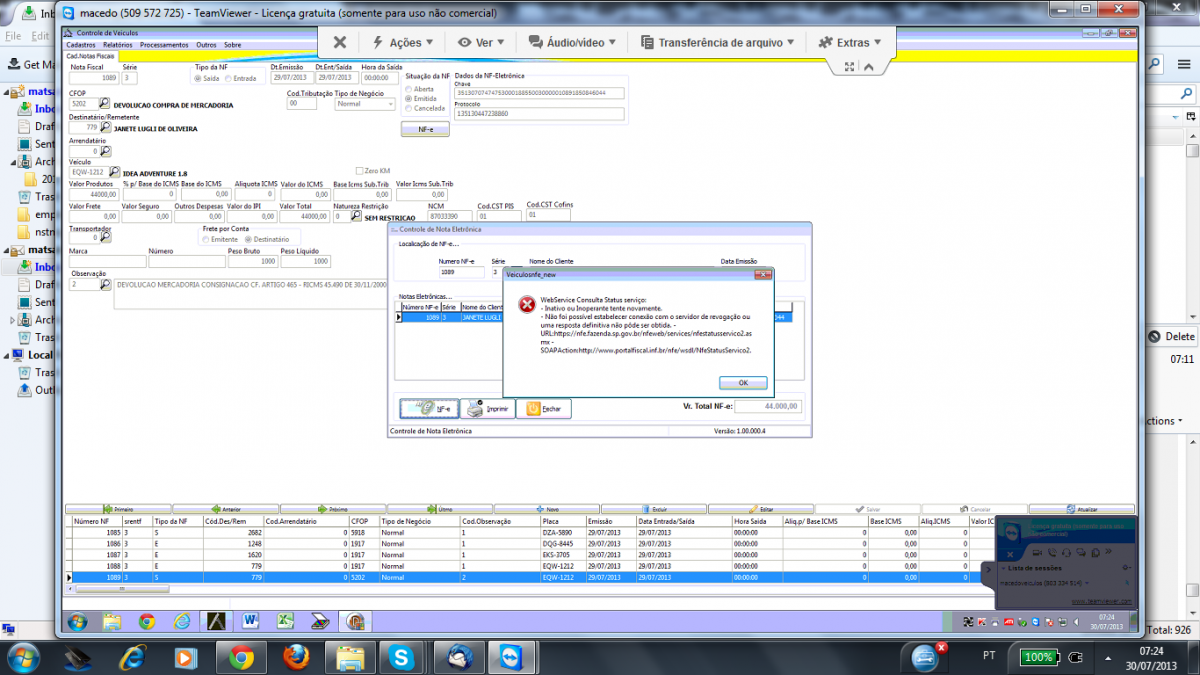The width and height of the screenshot is (1200, 675).
Task: Click the Chave NF-Eletrônica field
Action: click(x=538, y=92)
